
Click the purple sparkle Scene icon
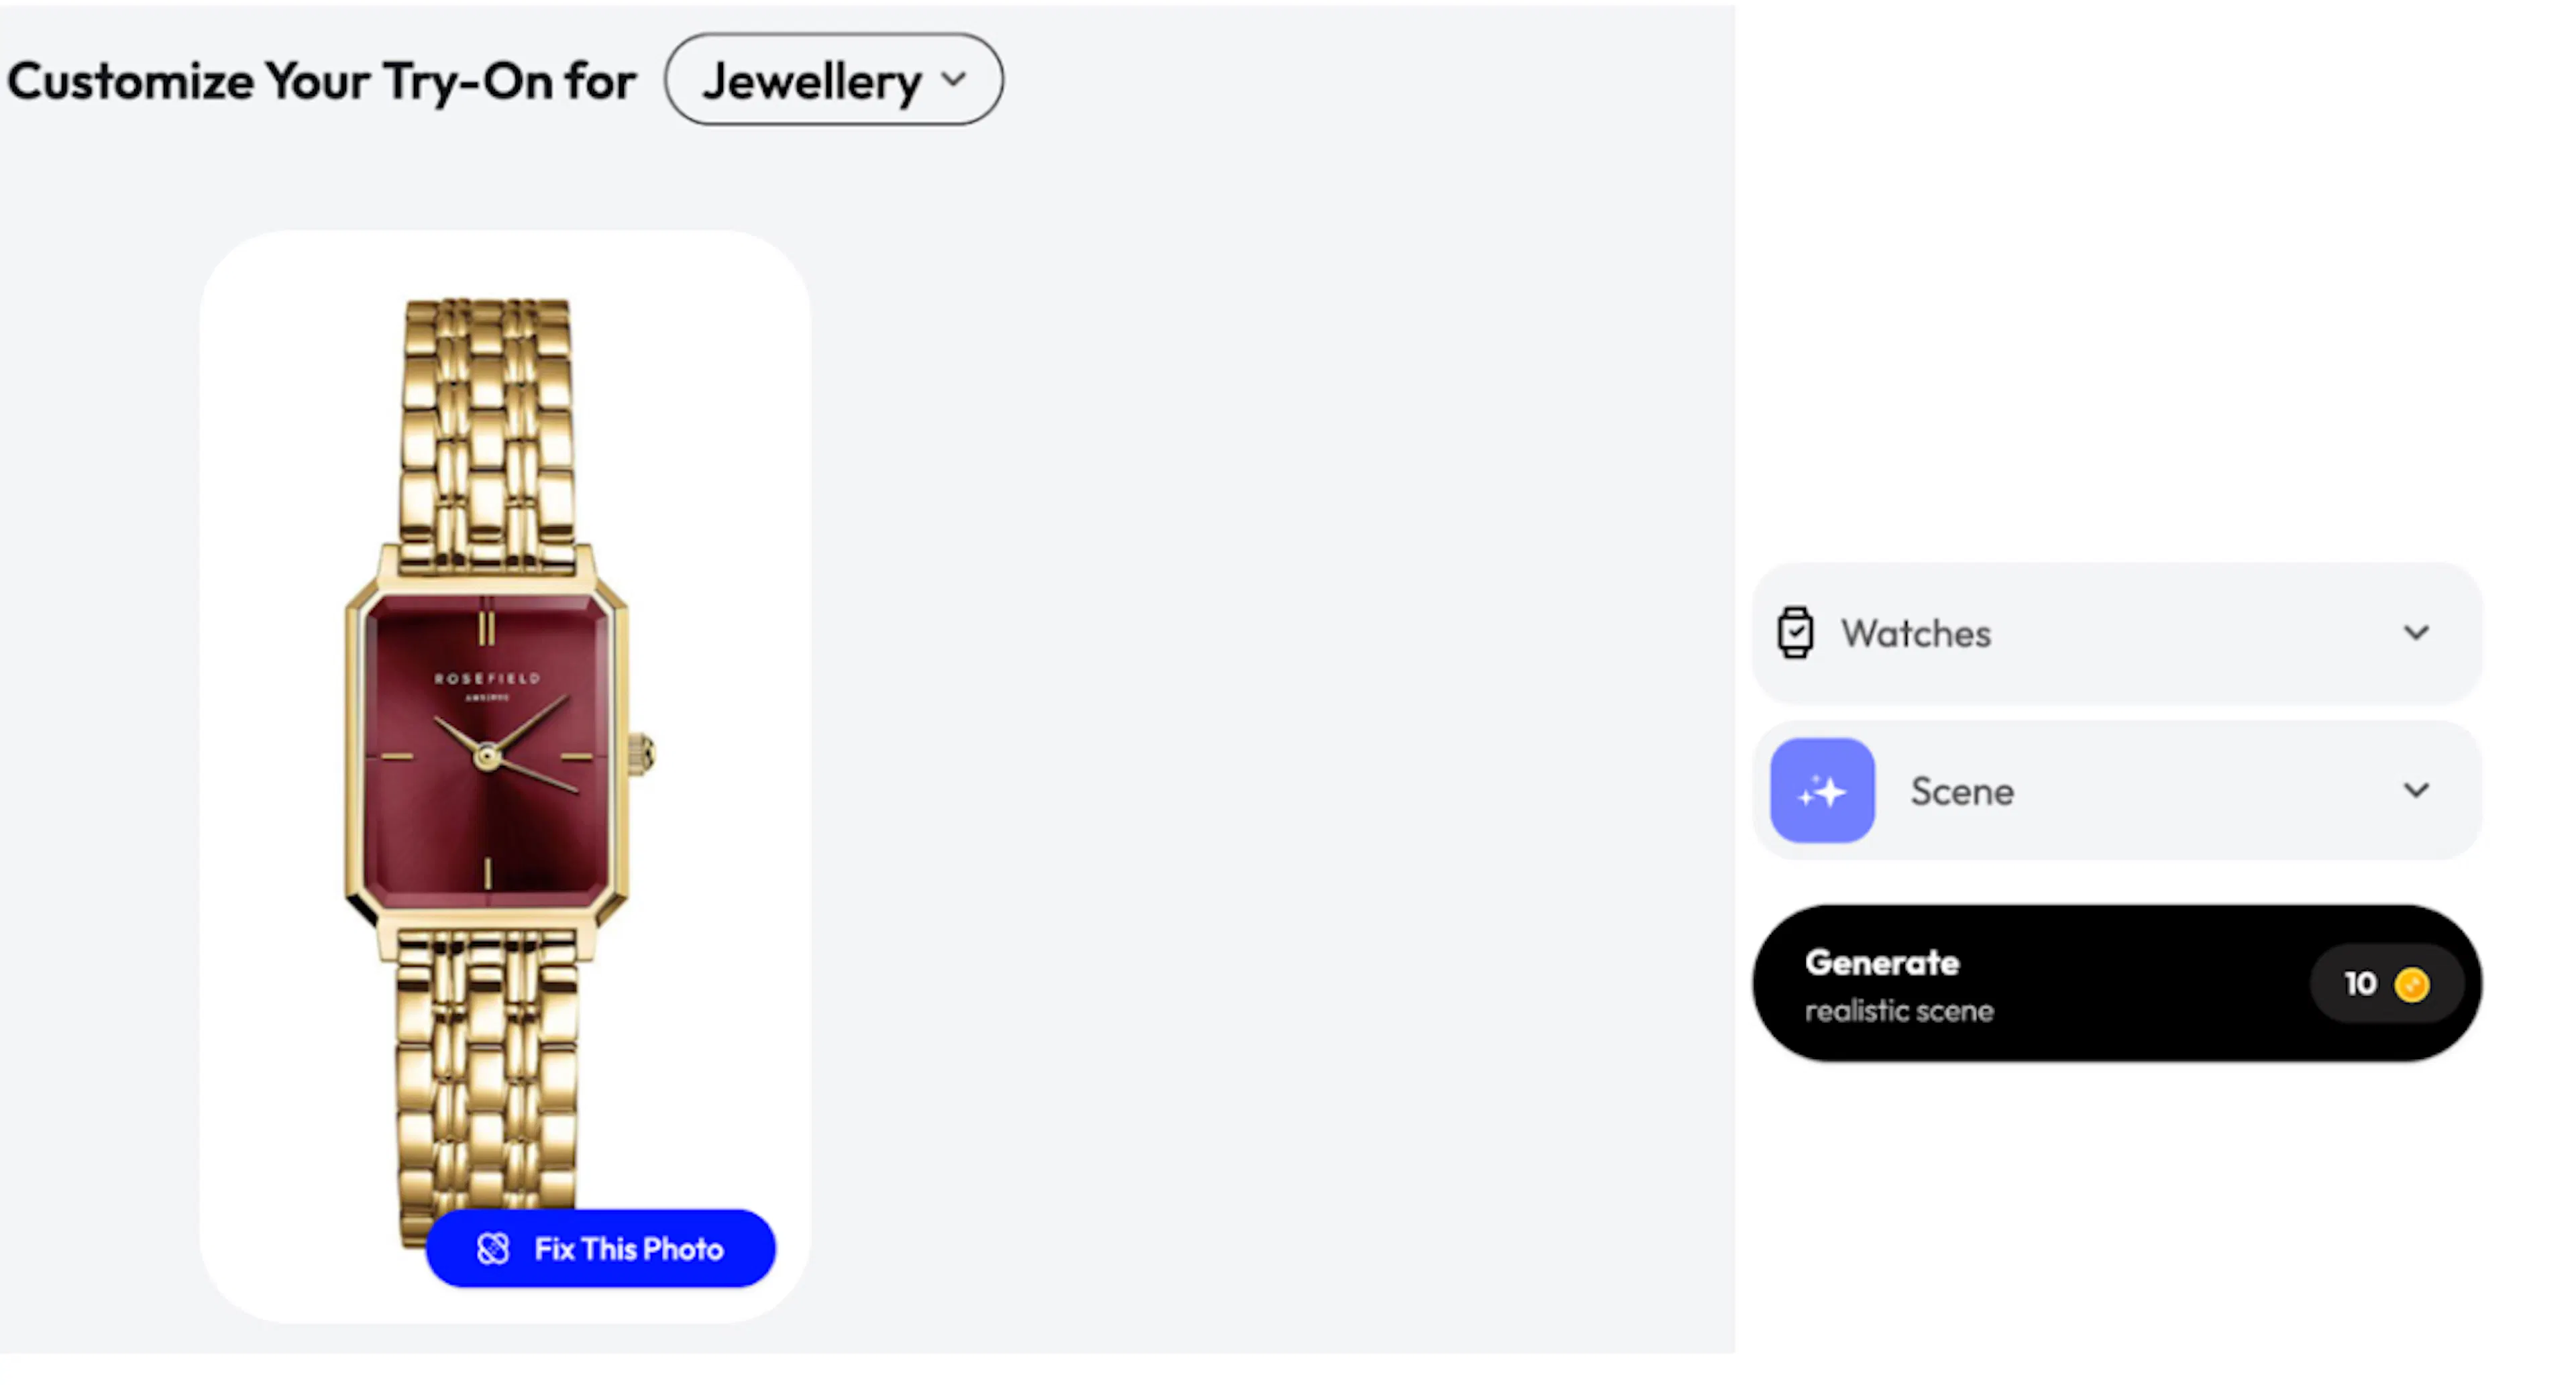[x=1821, y=791]
